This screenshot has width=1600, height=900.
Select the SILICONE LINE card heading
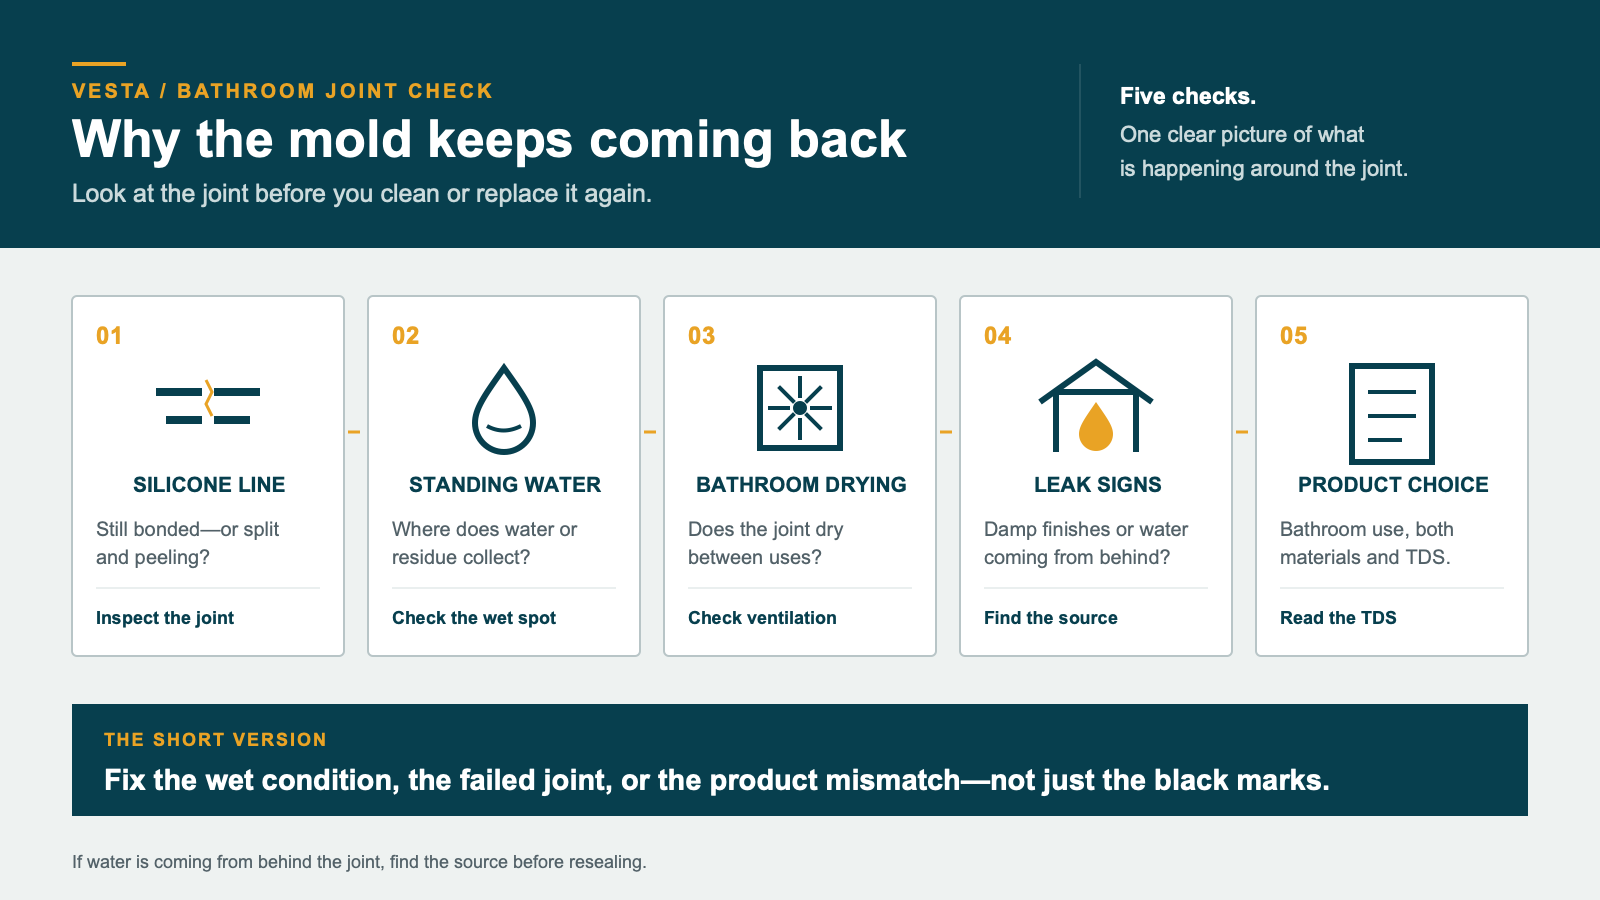coord(209,485)
